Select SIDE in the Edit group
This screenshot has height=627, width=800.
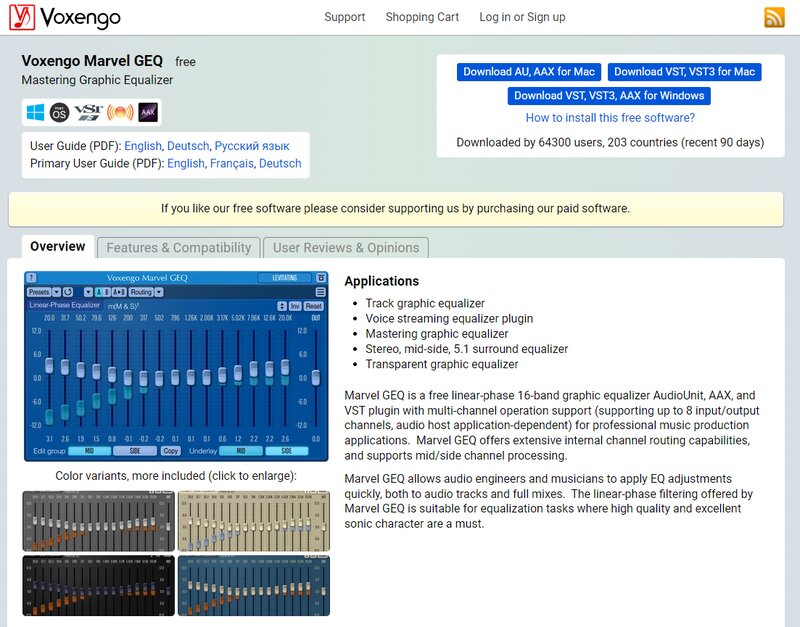coord(135,451)
